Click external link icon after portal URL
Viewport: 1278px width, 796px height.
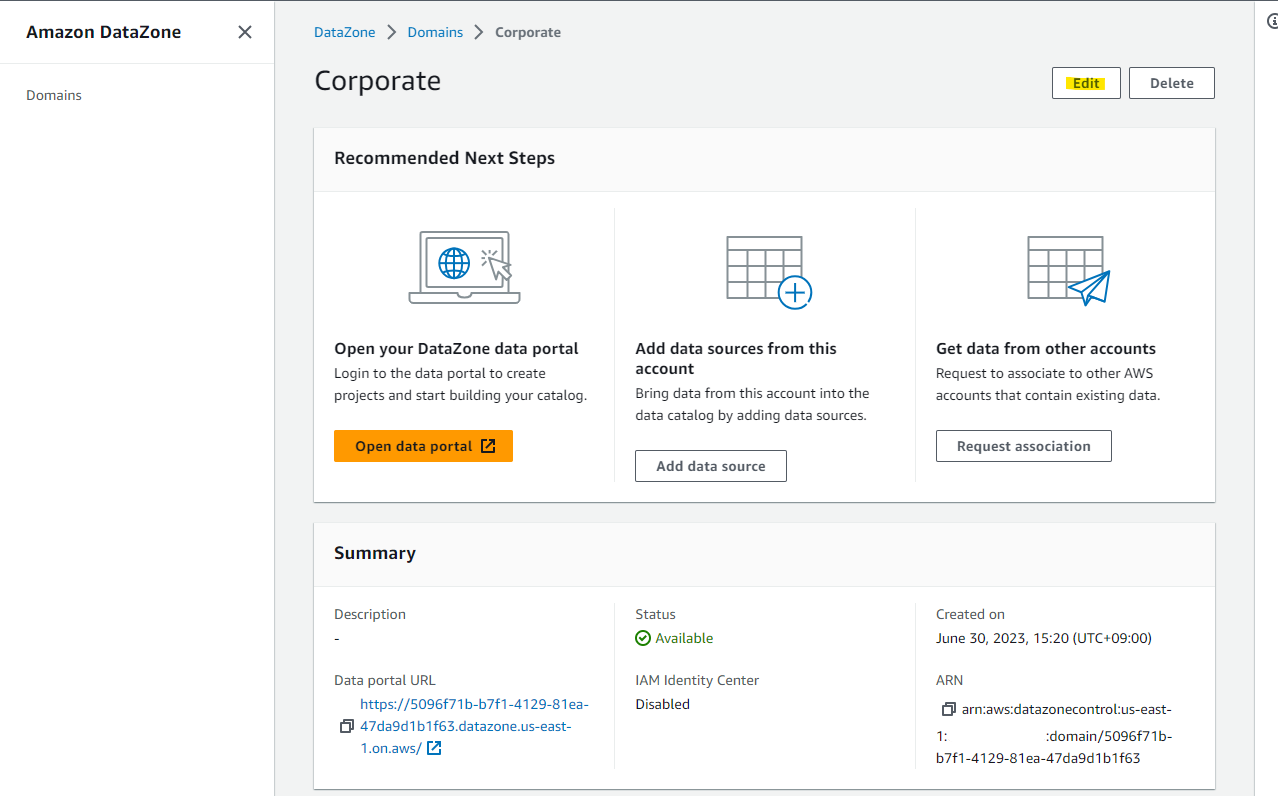434,748
